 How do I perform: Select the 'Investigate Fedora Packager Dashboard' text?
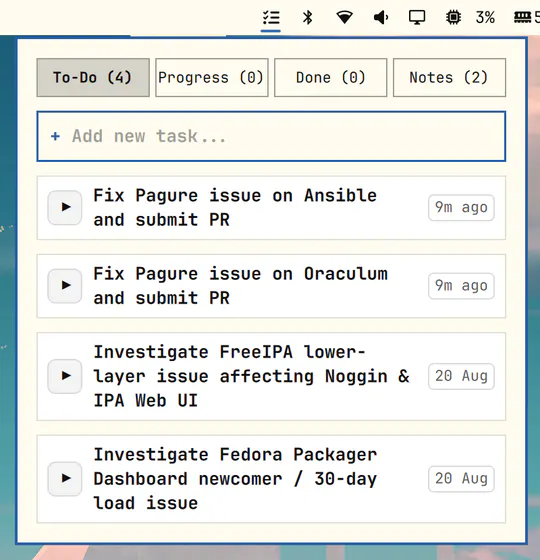click(235, 479)
